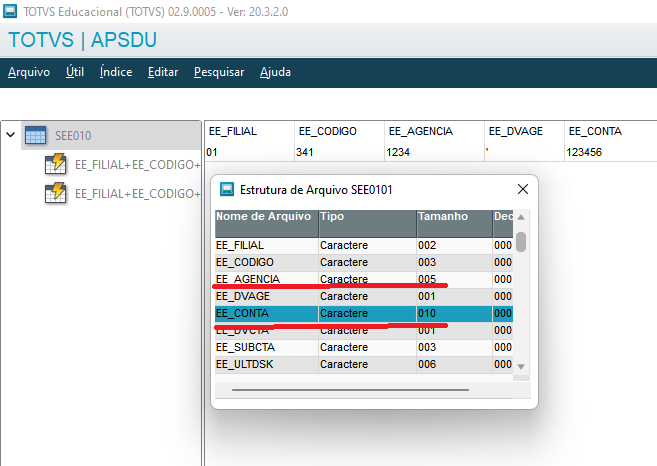Viewport: 657px width, 466px height.
Task: Select the EE_CONTA row in structure dialog
Action: tap(364, 313)
